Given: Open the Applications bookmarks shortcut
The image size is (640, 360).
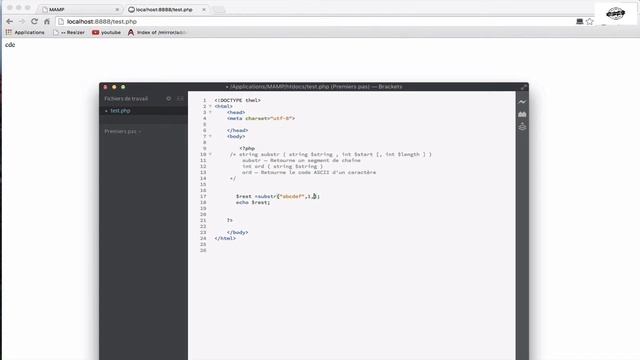Looking at the screenshot, I should [x=25, y=32].
